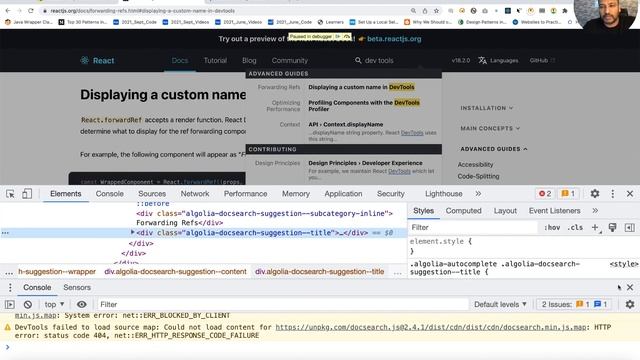
Task: Open the Performance tab
Action: click(x=245, y=194)
